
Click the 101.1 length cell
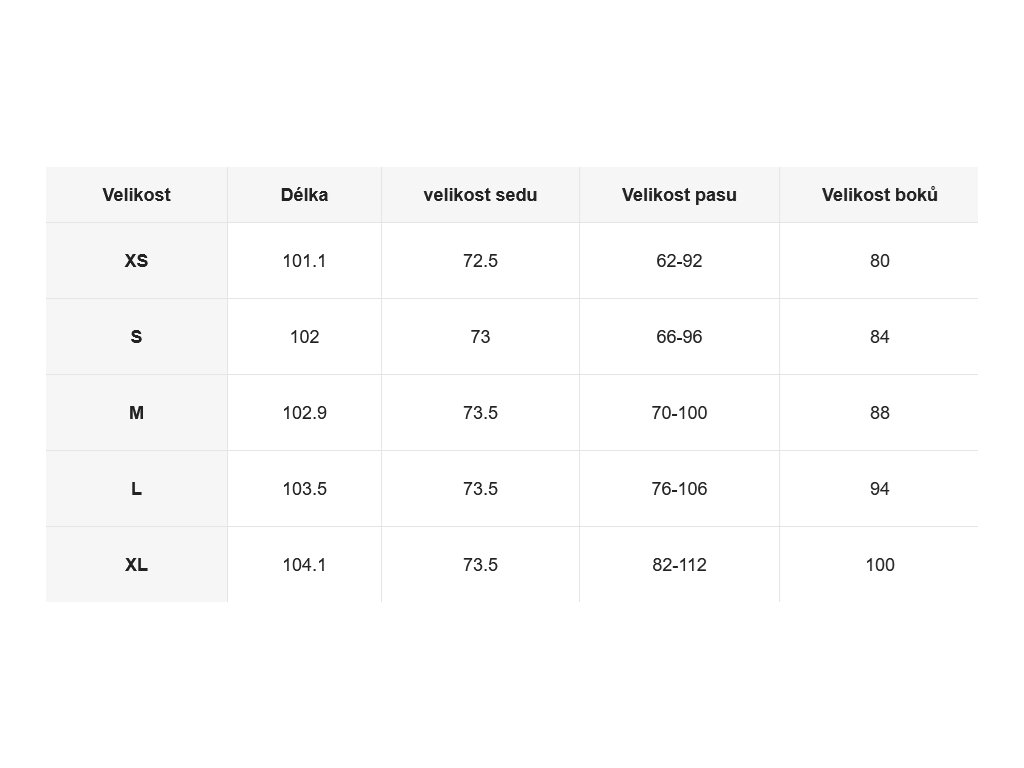tap(304, 261)
